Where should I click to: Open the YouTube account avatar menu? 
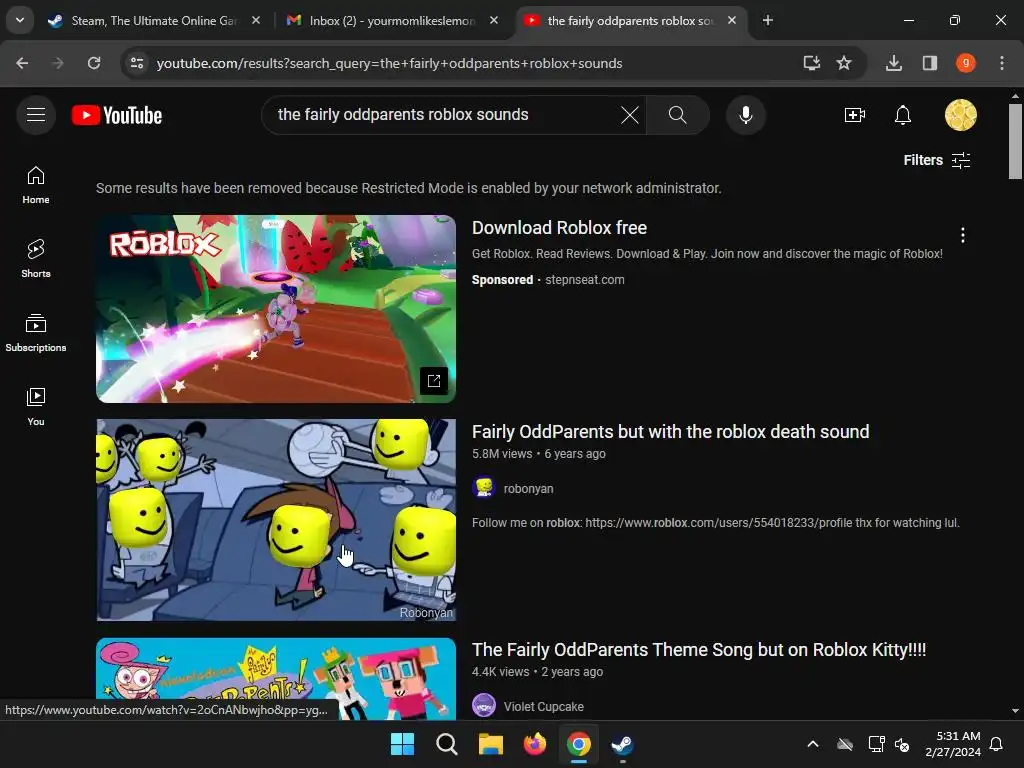point(961,115)
